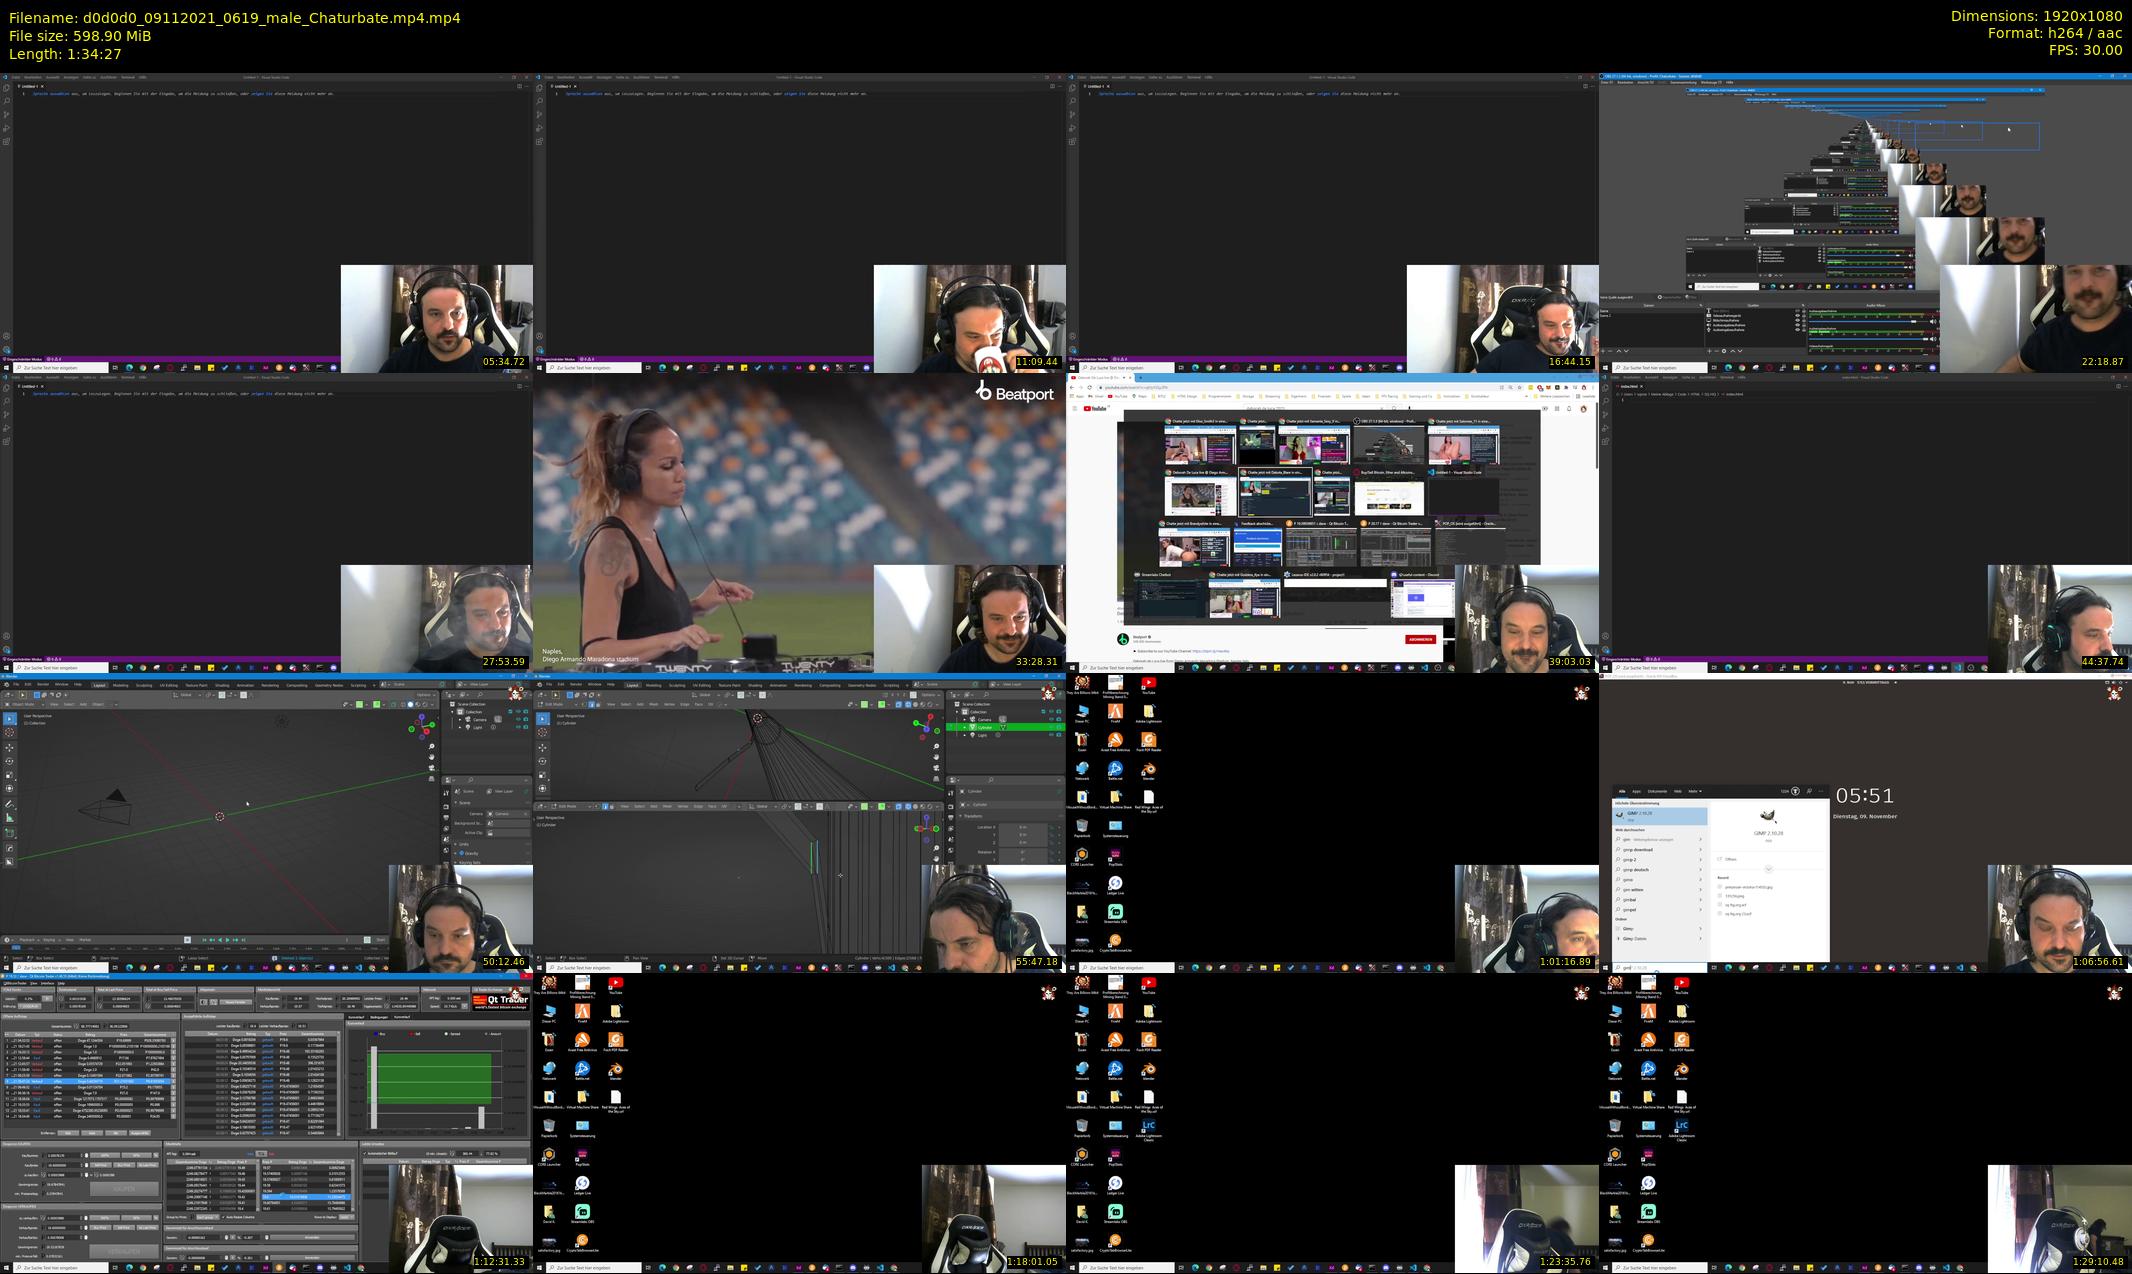This screenshot has width=2132, height=1274.
Task: Select Move tool in 50:12 Blender frame
Action: pyautogui.click(x=9, y=748)
